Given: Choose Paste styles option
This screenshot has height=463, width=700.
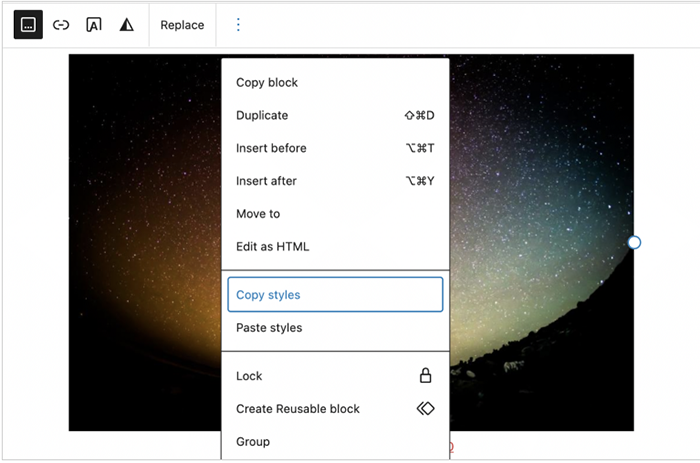Looking at the screenshot, I should [x=335, y=328].
